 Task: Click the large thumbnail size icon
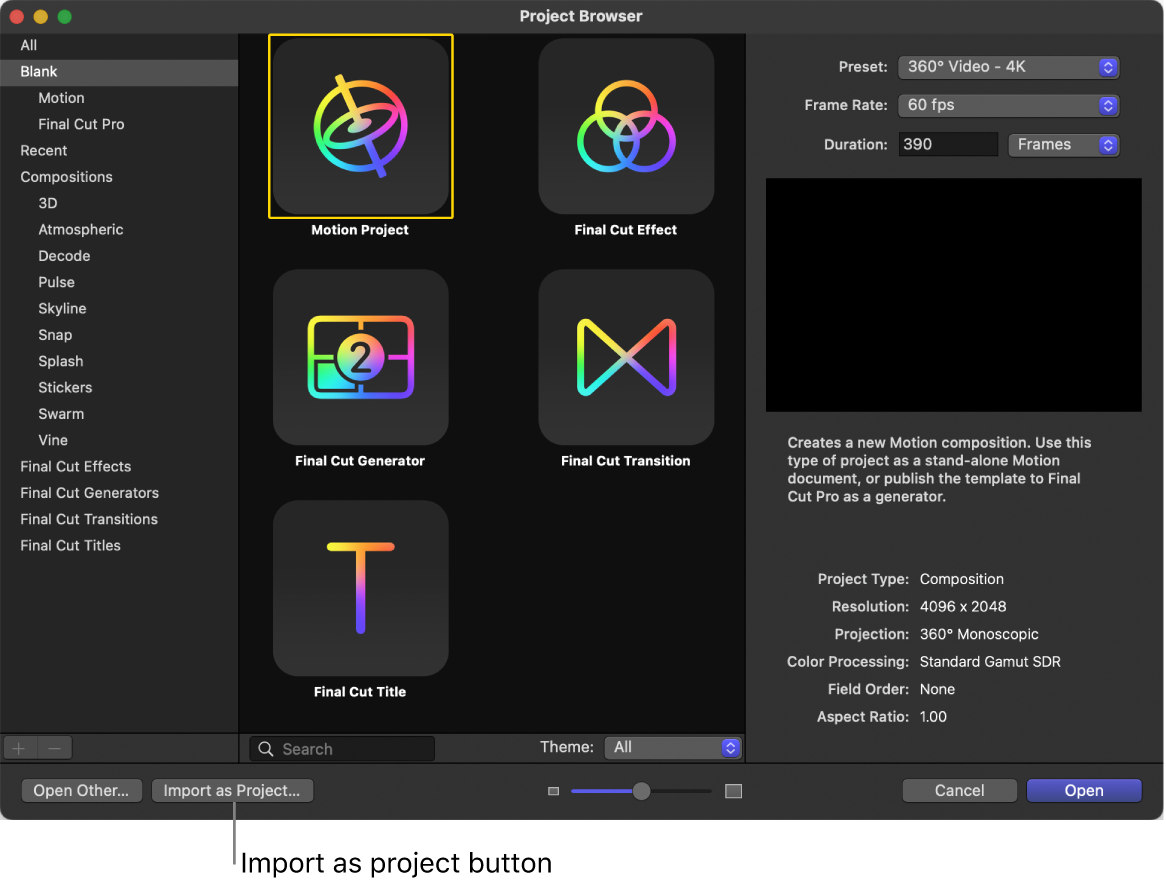(x=733, y=790)
